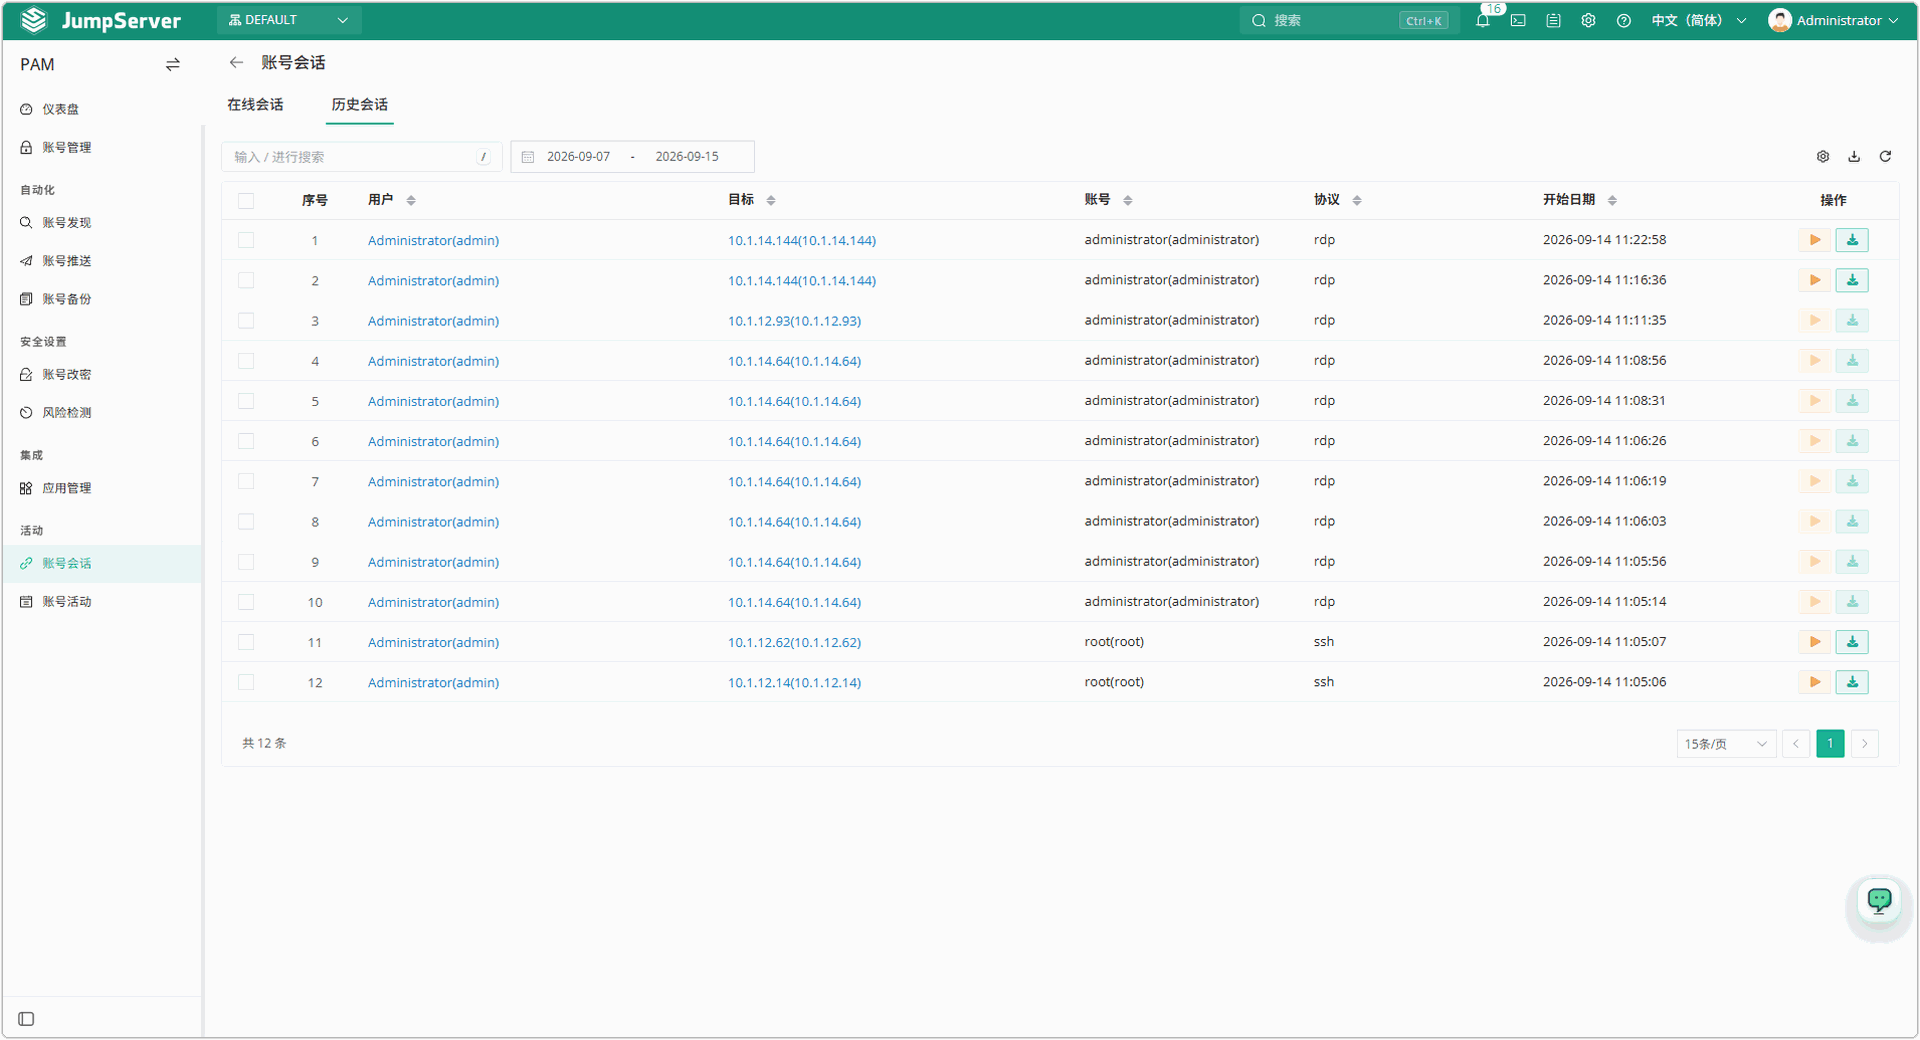This screenshot has width=1920, height=1040.
Task: Refresh the session list table
Action: click(1885, 156)
